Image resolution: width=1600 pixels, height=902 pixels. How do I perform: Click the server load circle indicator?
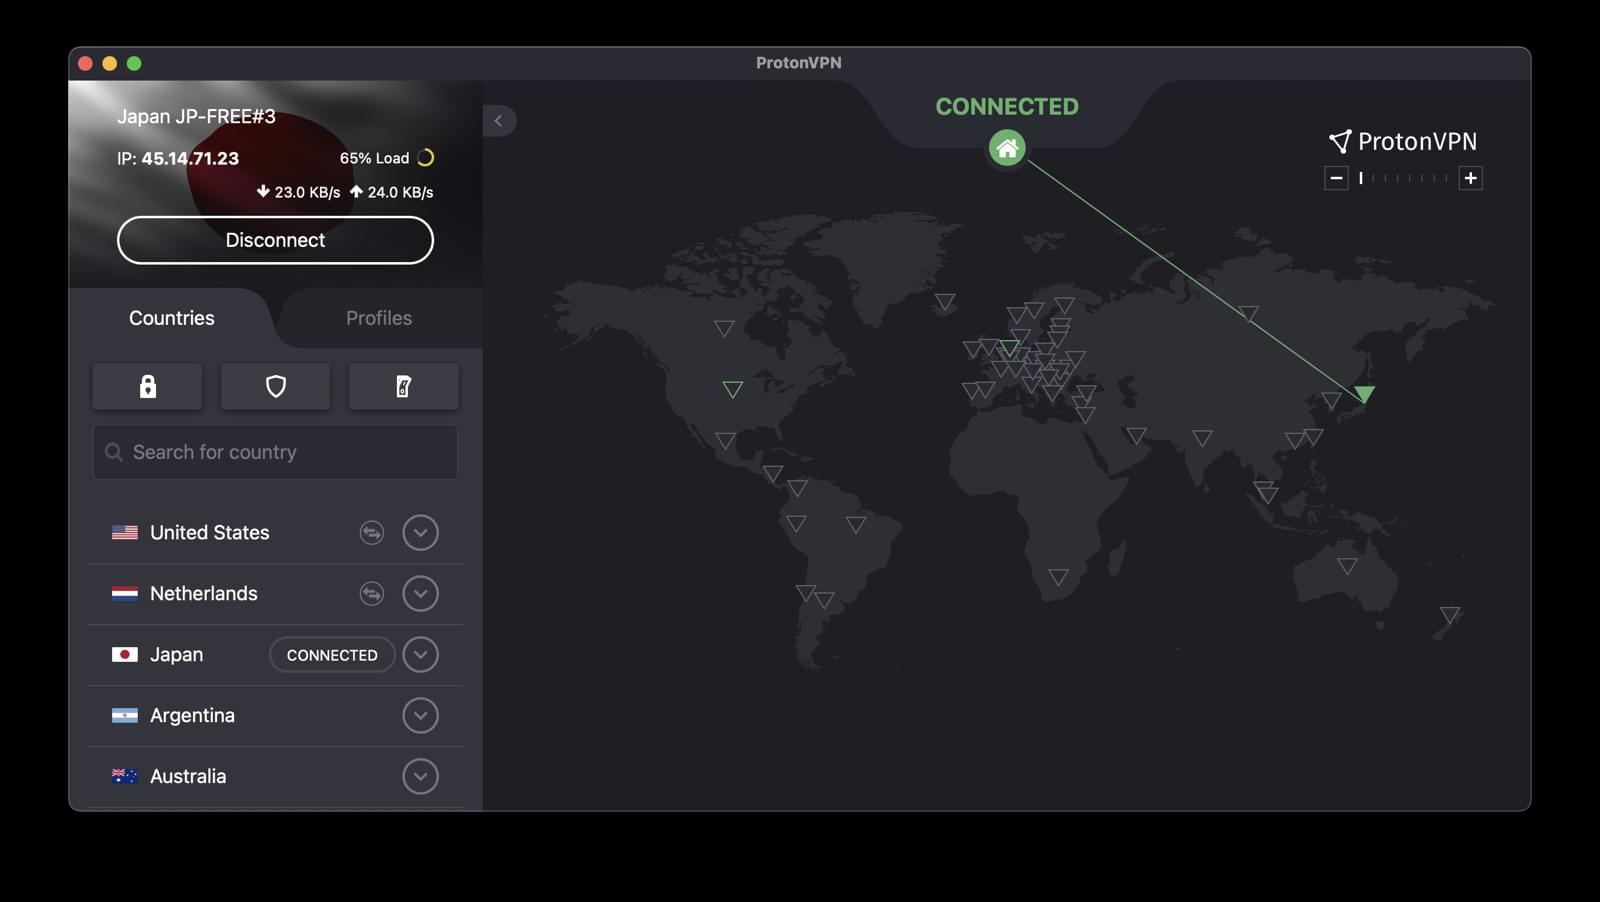click(426, 158)
